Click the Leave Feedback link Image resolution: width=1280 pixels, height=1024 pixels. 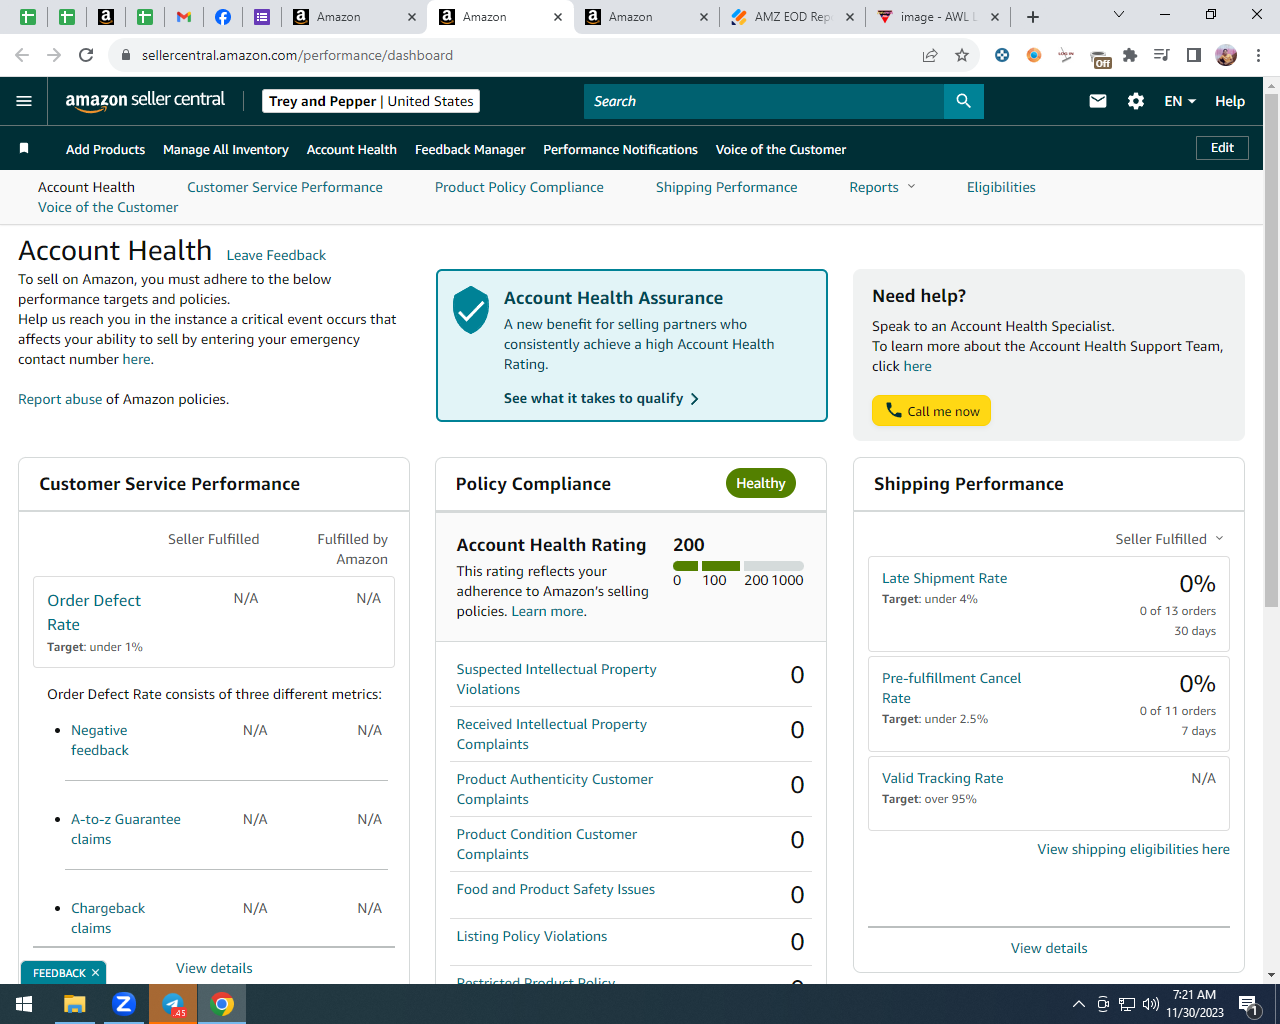pyautogui.click(x=276, y=255)
